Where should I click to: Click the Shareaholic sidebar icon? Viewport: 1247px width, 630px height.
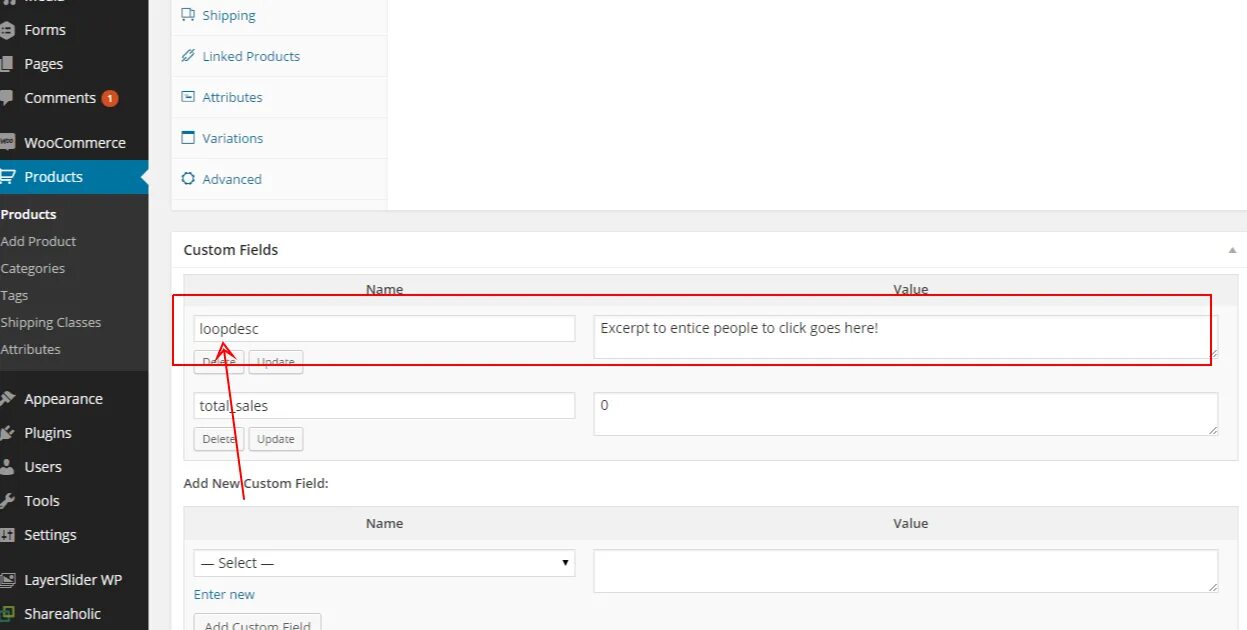tap(7, 614)
